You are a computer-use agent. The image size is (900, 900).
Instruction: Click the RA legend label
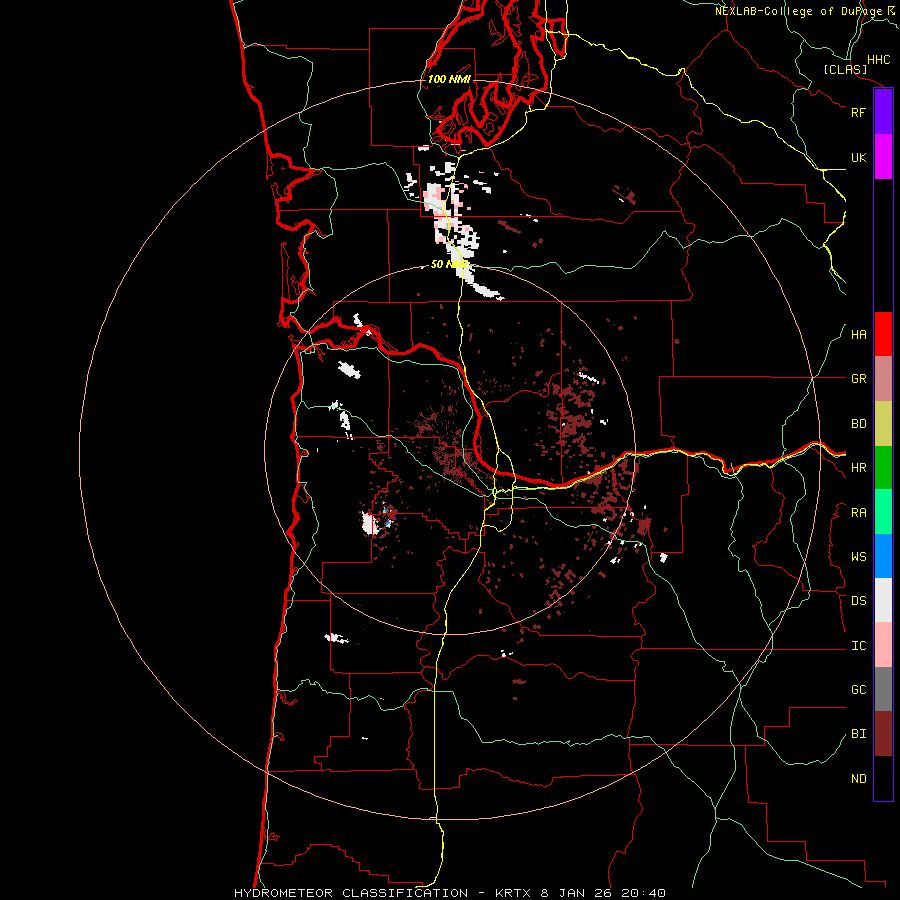(x=858, y=513)
